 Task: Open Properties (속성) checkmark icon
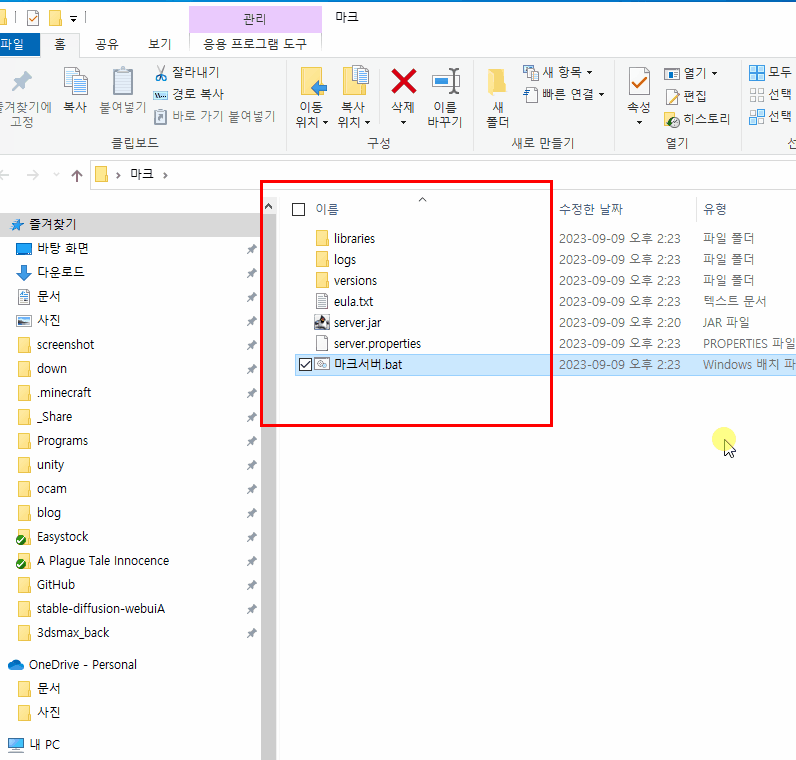(x=639, y=81)
